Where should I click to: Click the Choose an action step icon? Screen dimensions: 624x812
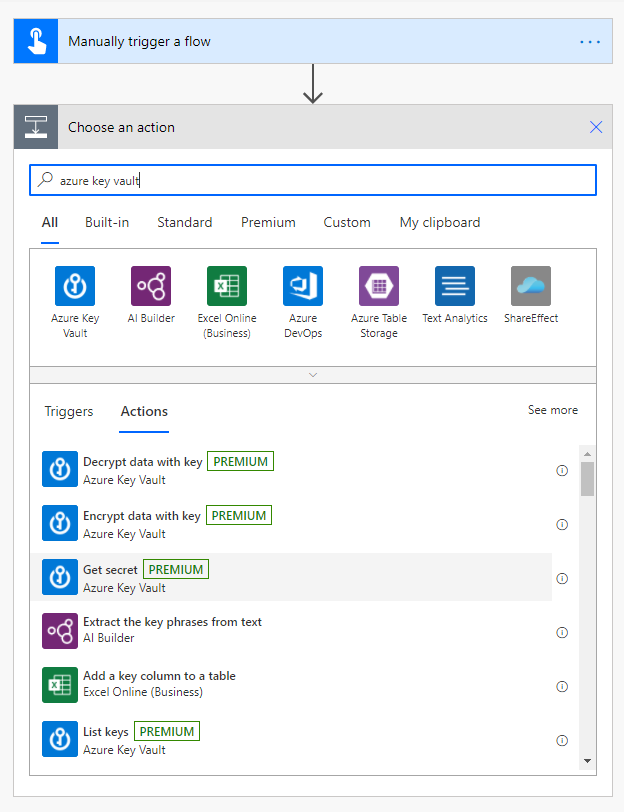point(36,127)
